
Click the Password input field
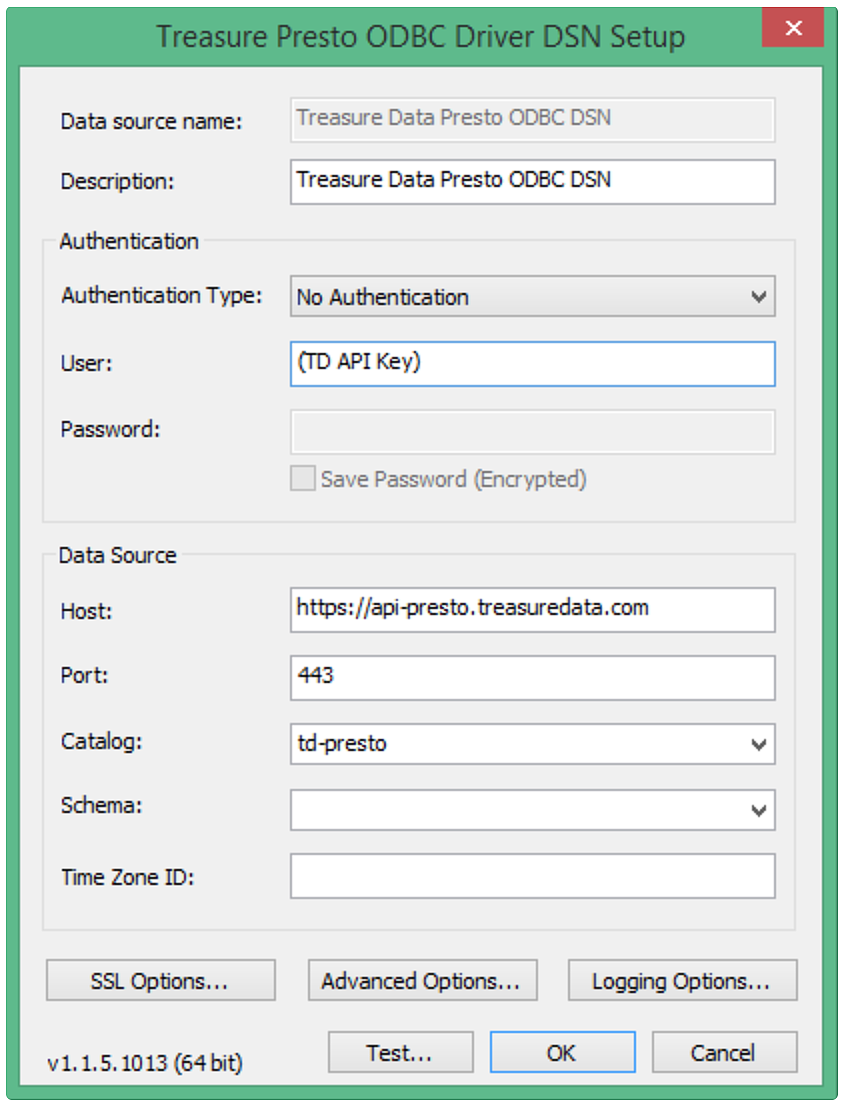[x=532, y=432]
